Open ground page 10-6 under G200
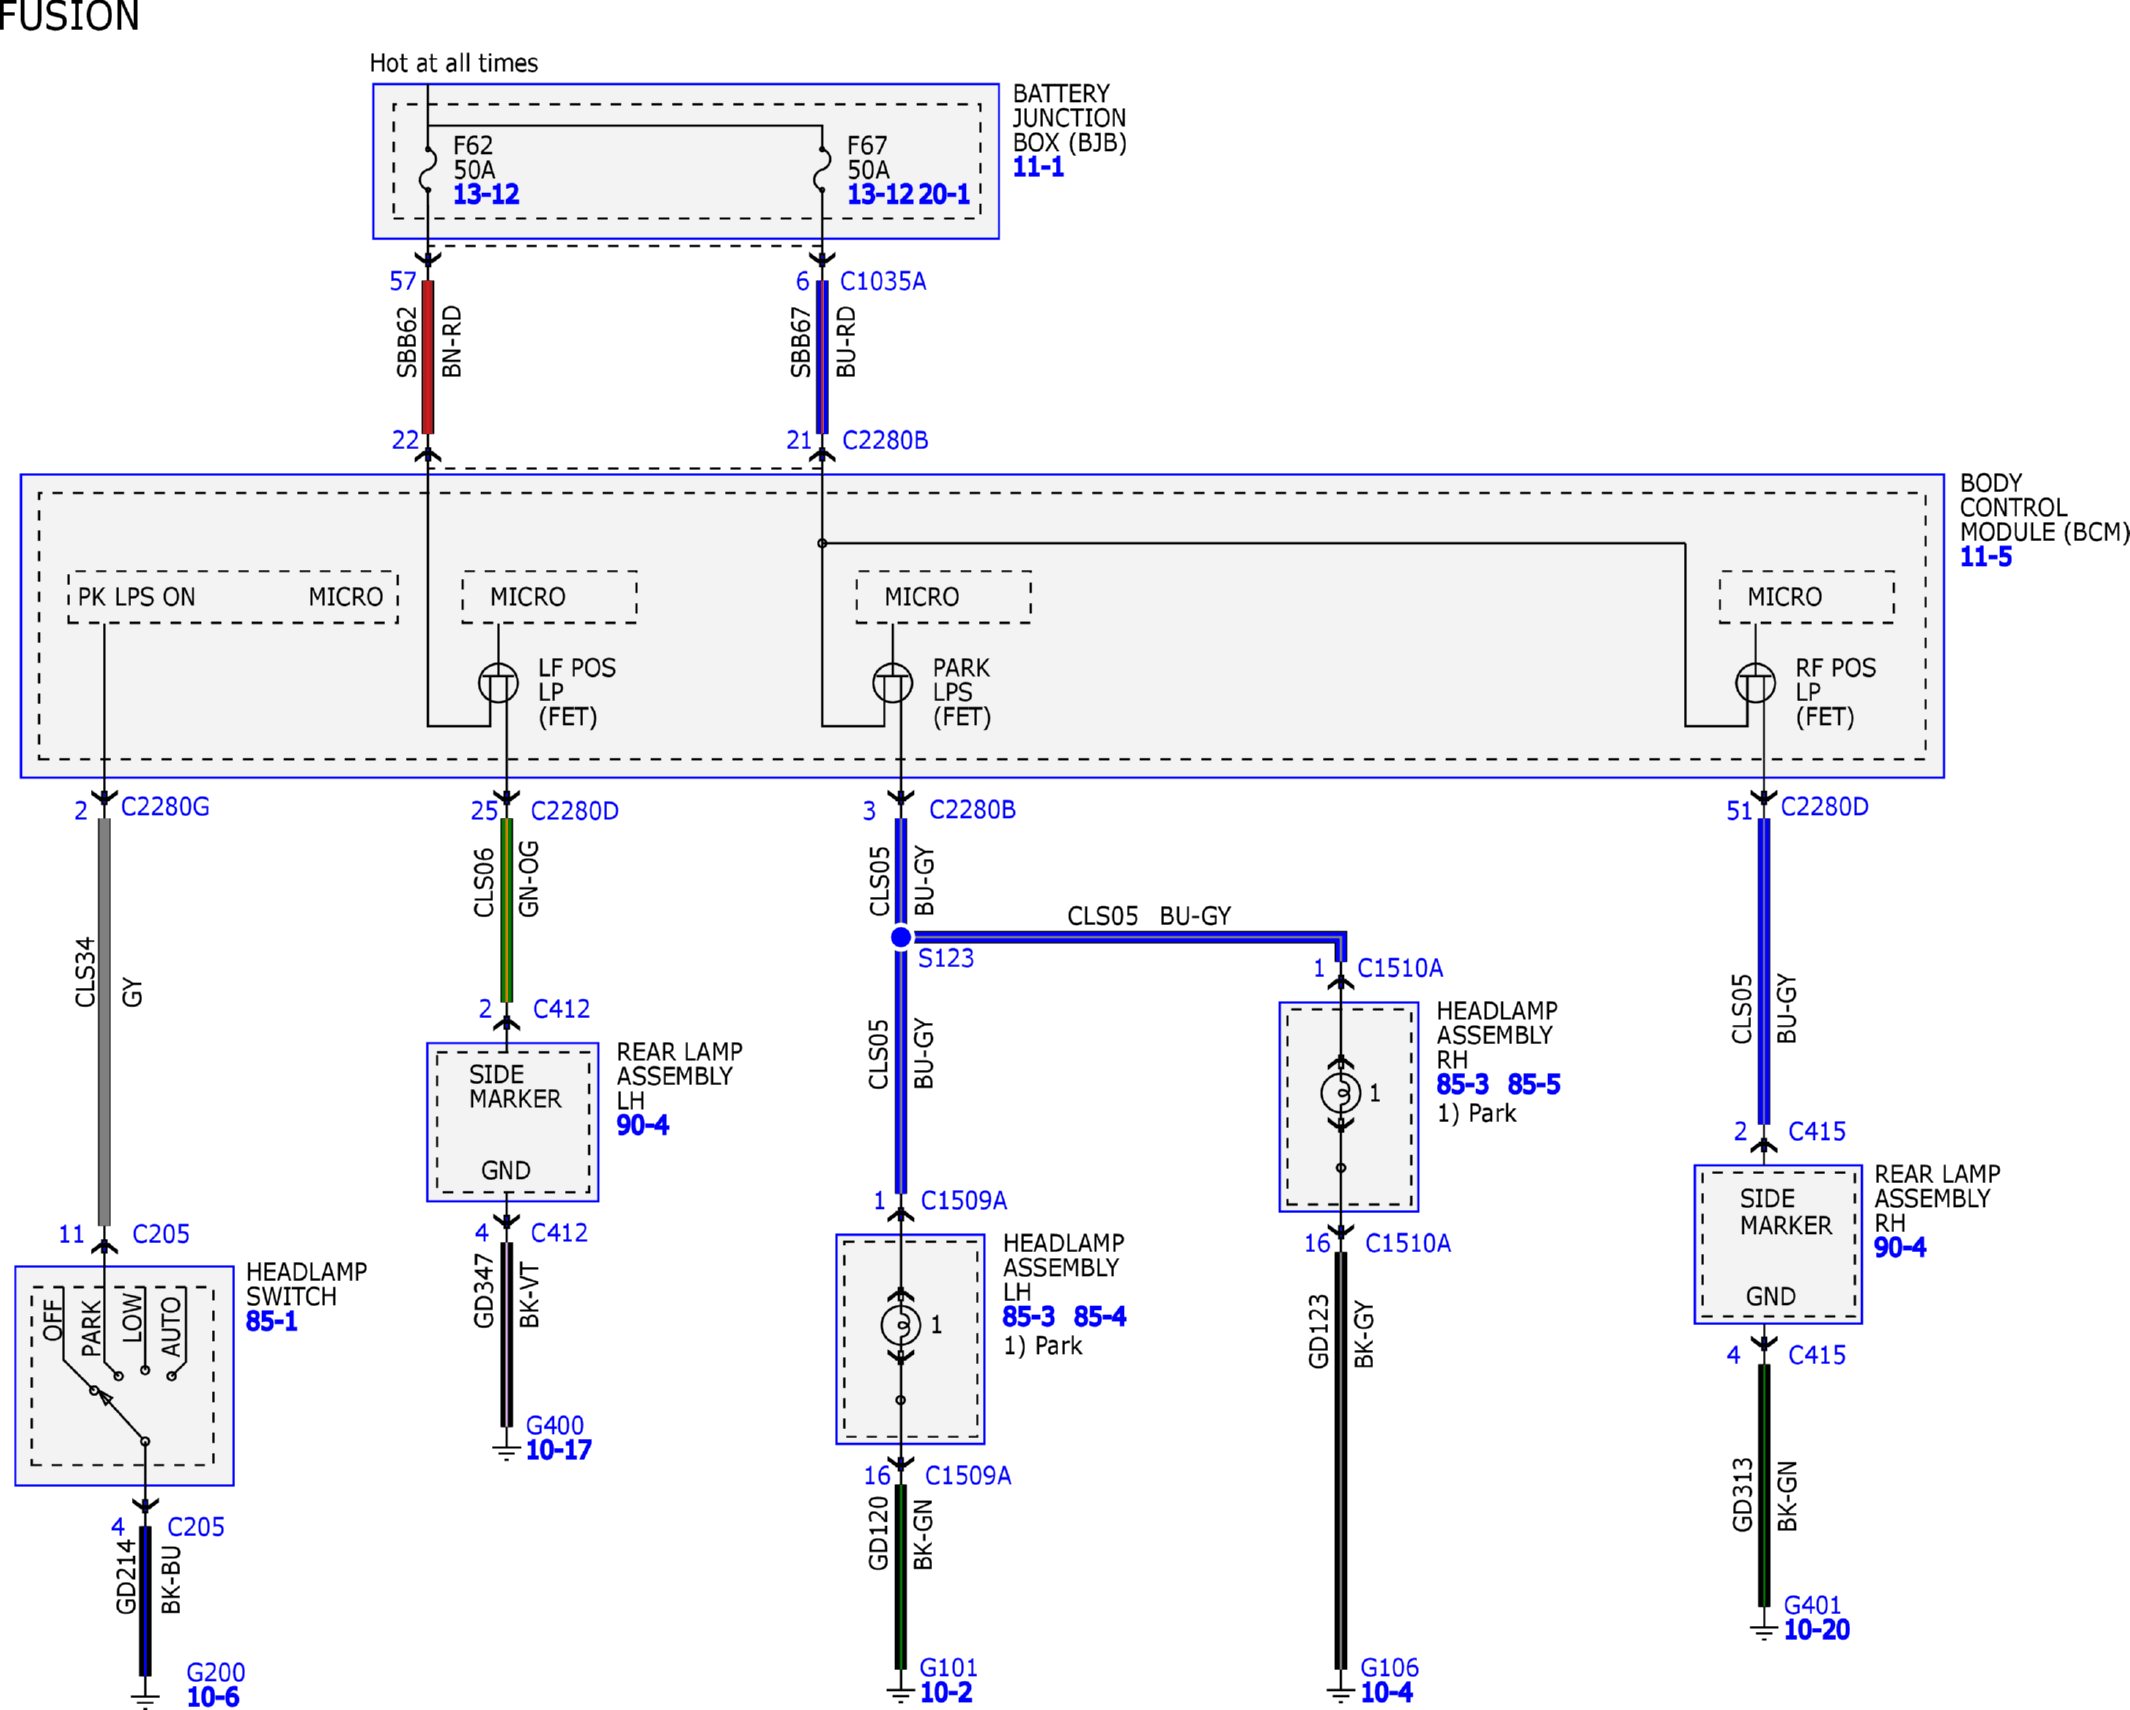The width and height of the screenshot is (2130, 1710). click(213, 1697)
